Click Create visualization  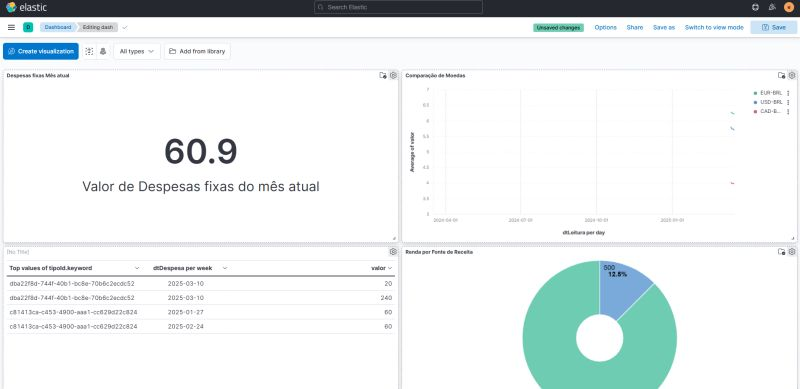point(41,51)
